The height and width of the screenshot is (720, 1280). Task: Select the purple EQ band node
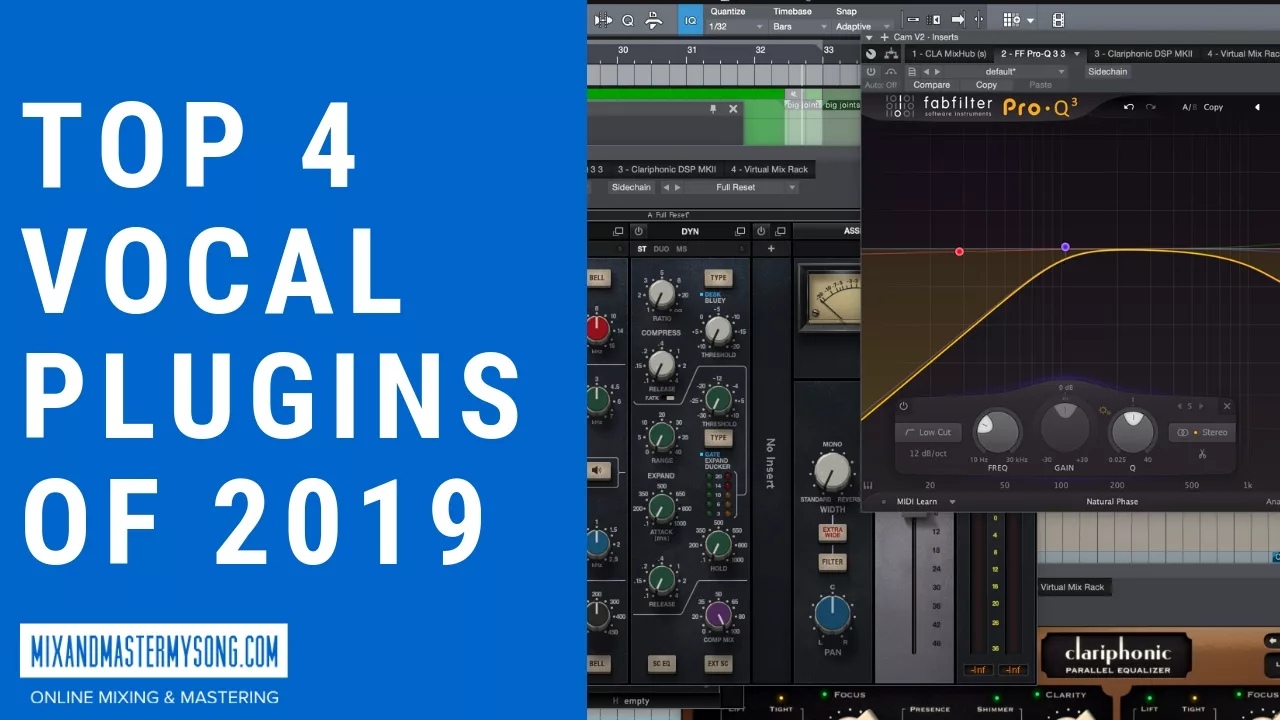[1065, 247]
